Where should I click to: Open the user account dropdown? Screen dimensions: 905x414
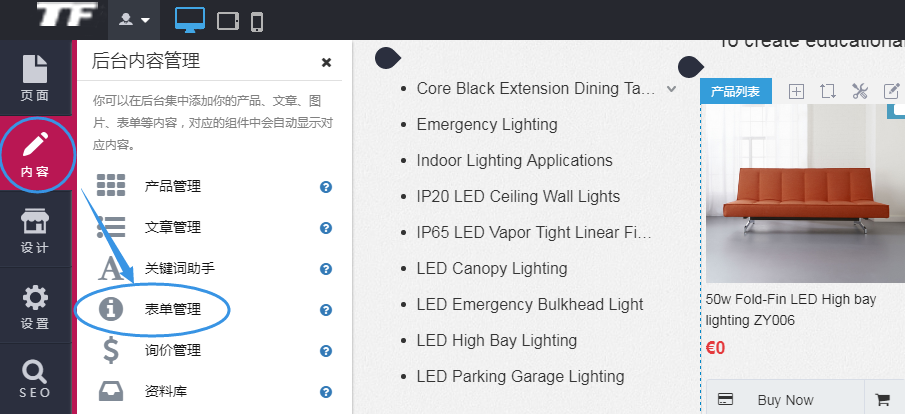[x=134, y=20]
